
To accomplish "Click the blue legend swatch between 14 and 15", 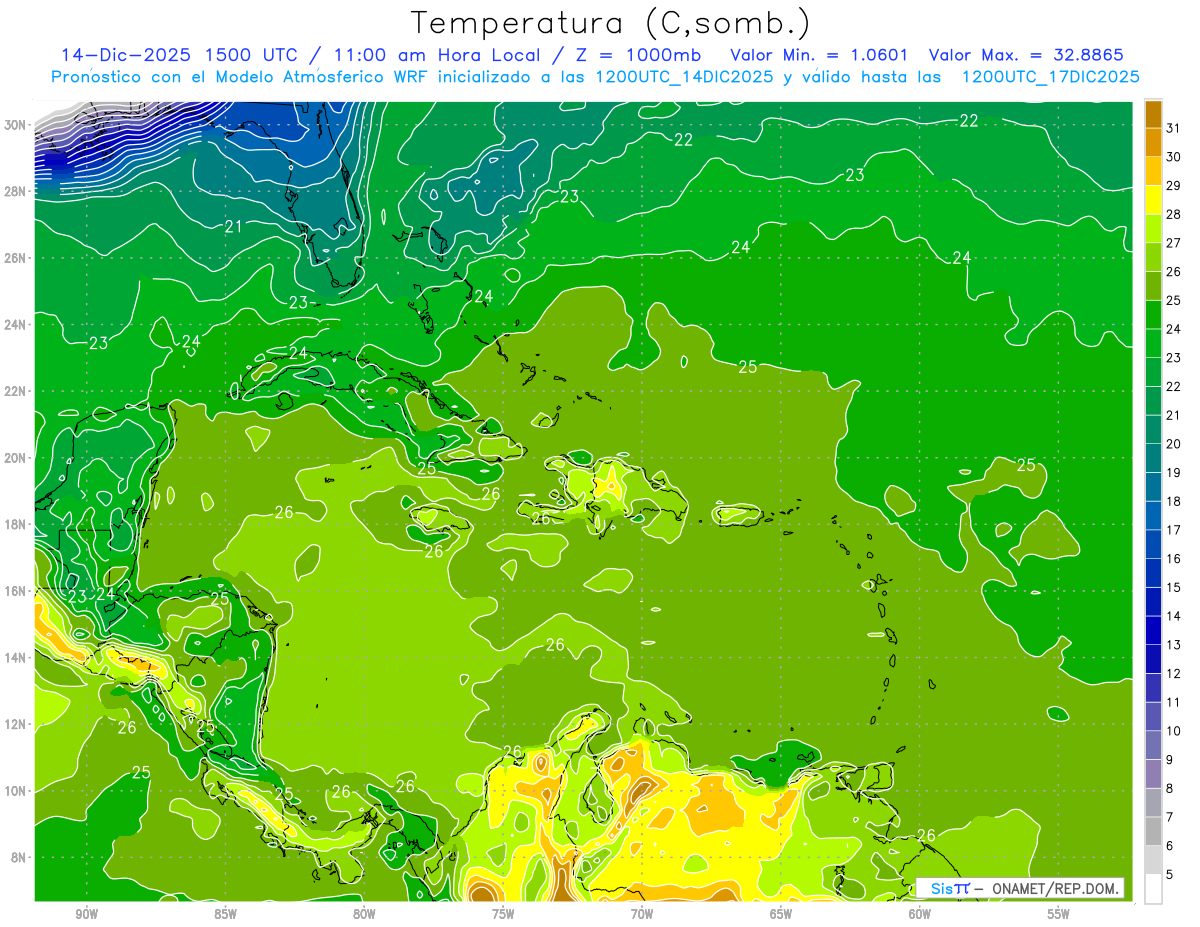I will (1153, 602).
